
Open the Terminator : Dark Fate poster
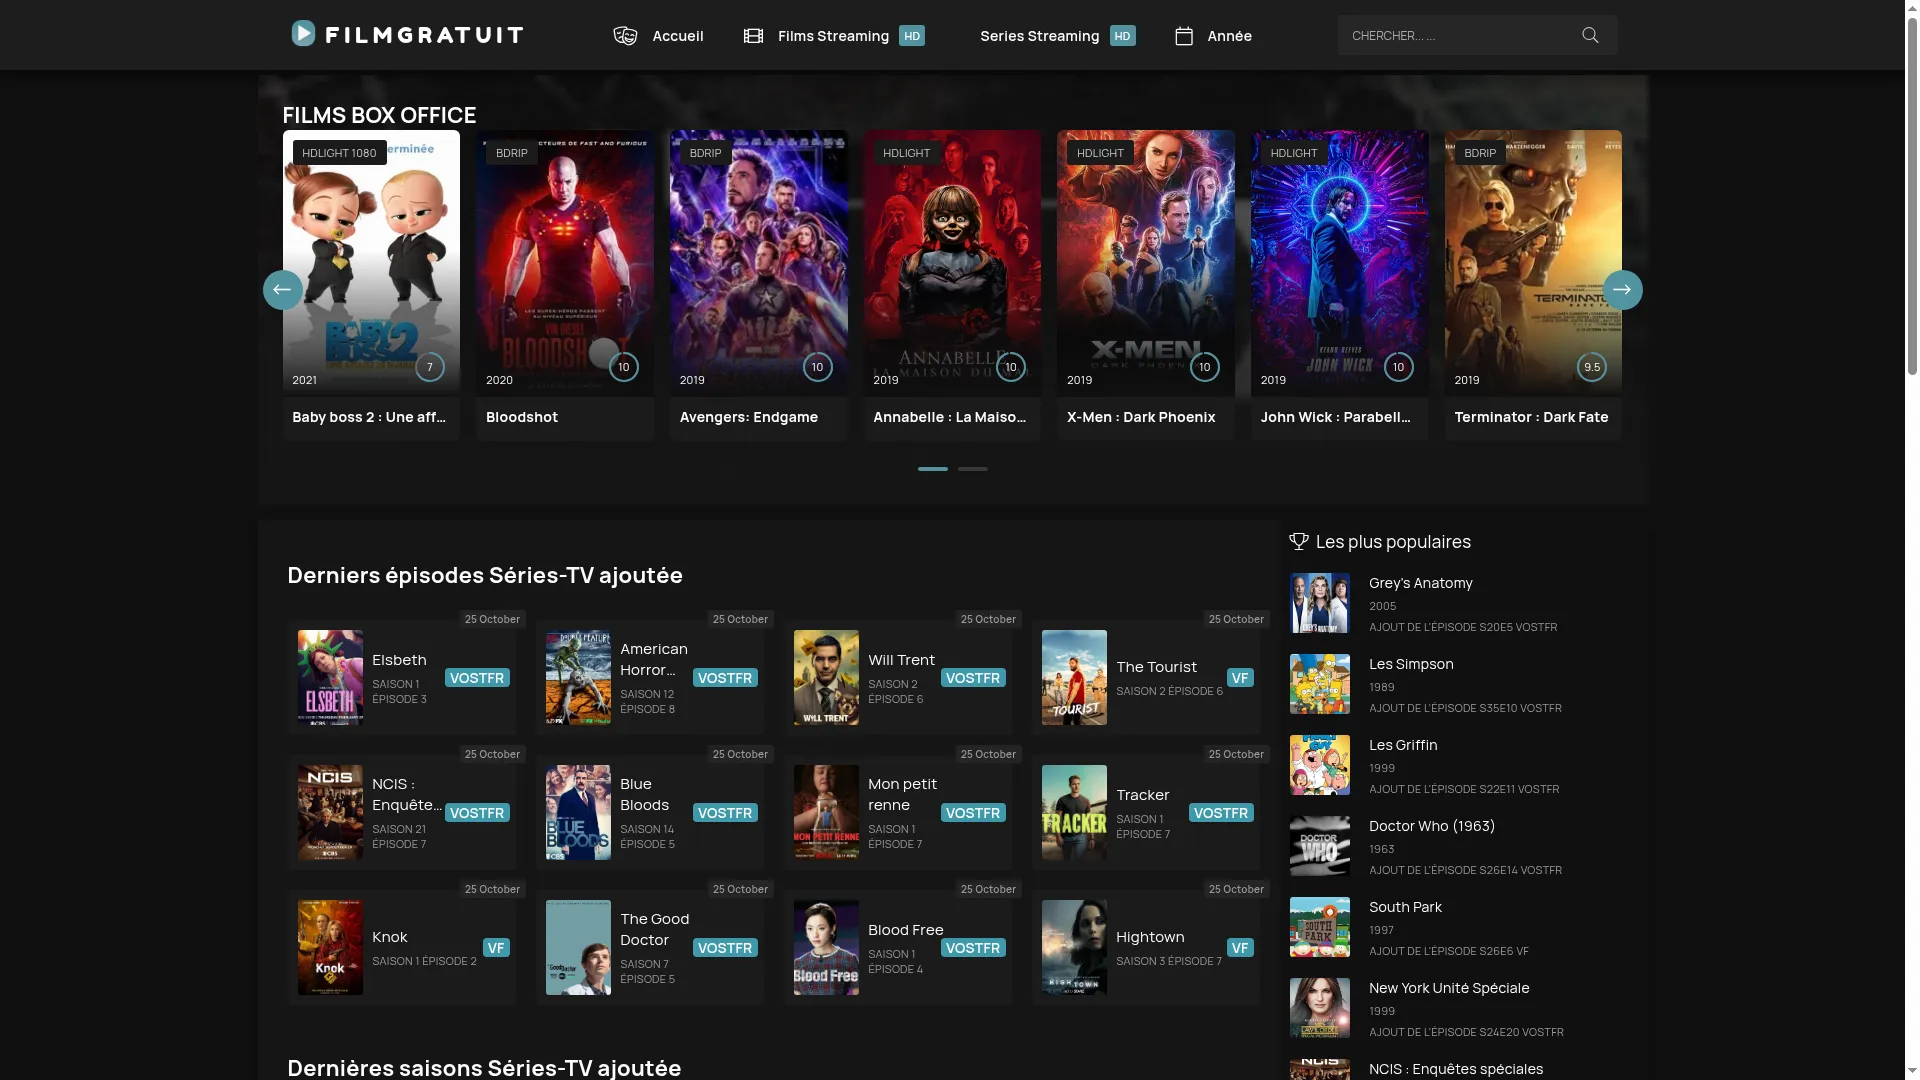pyautogui.click(x=1533, y=262)
